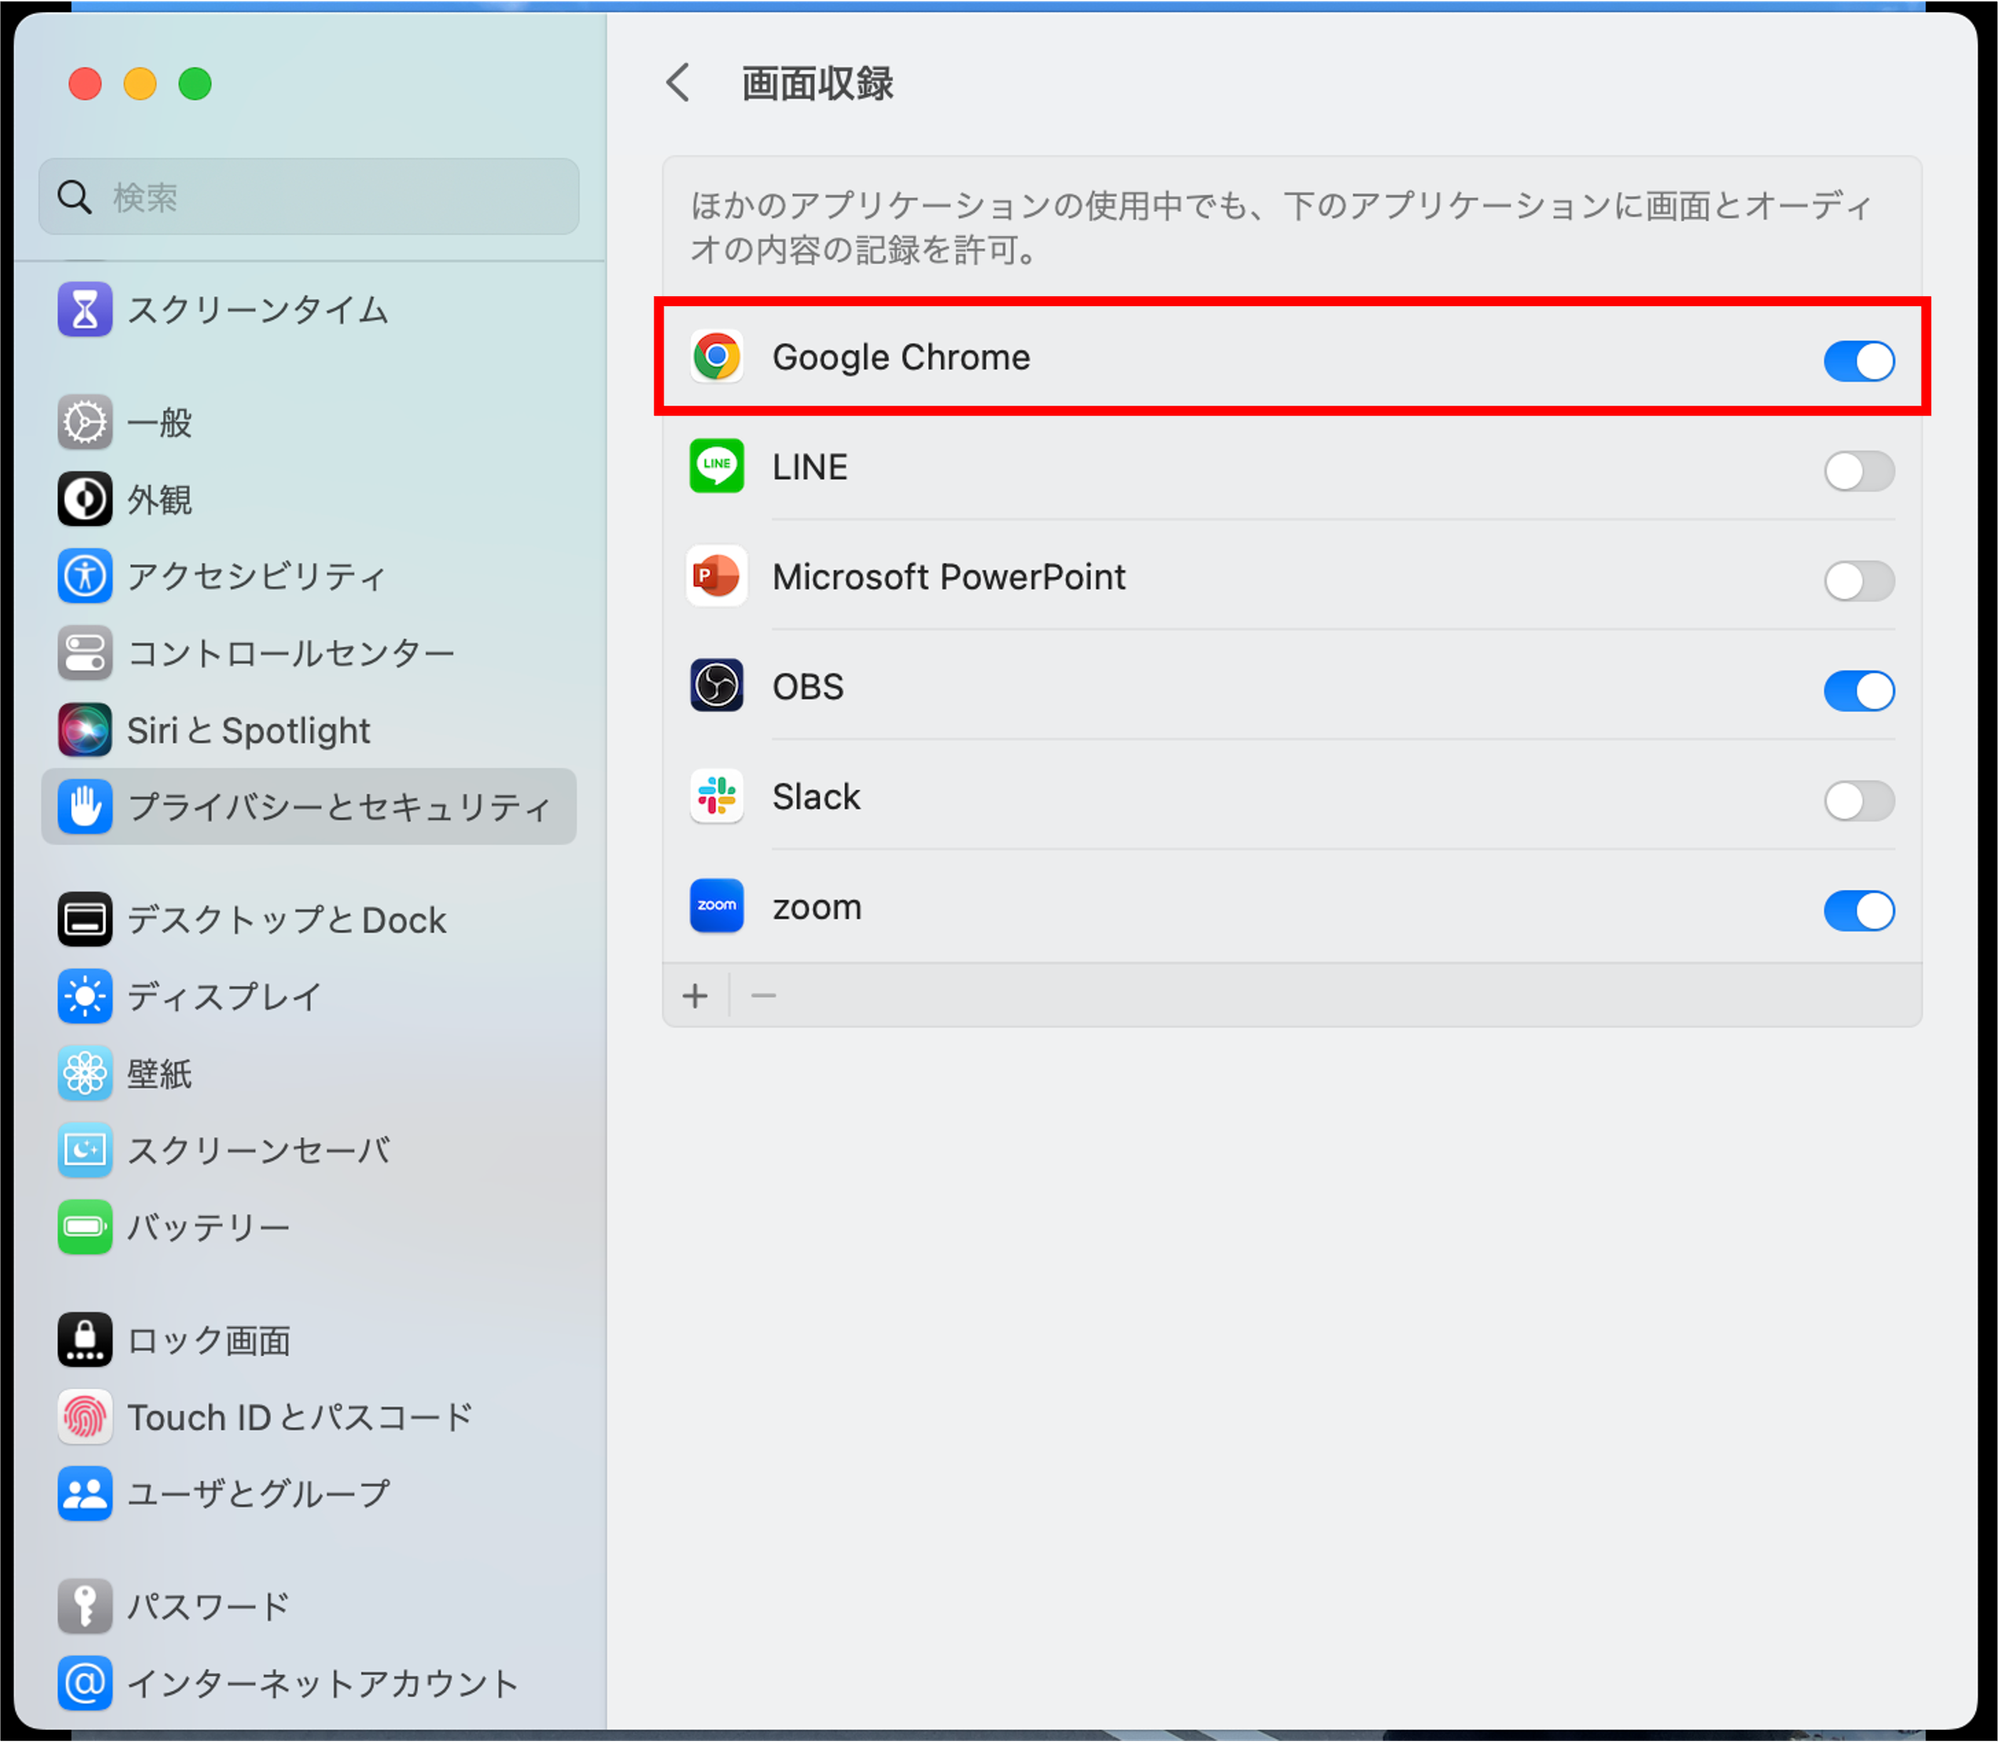2000x1742 pixels.
Task: Click the 検索 search field
Action: (x=309, y=197)
